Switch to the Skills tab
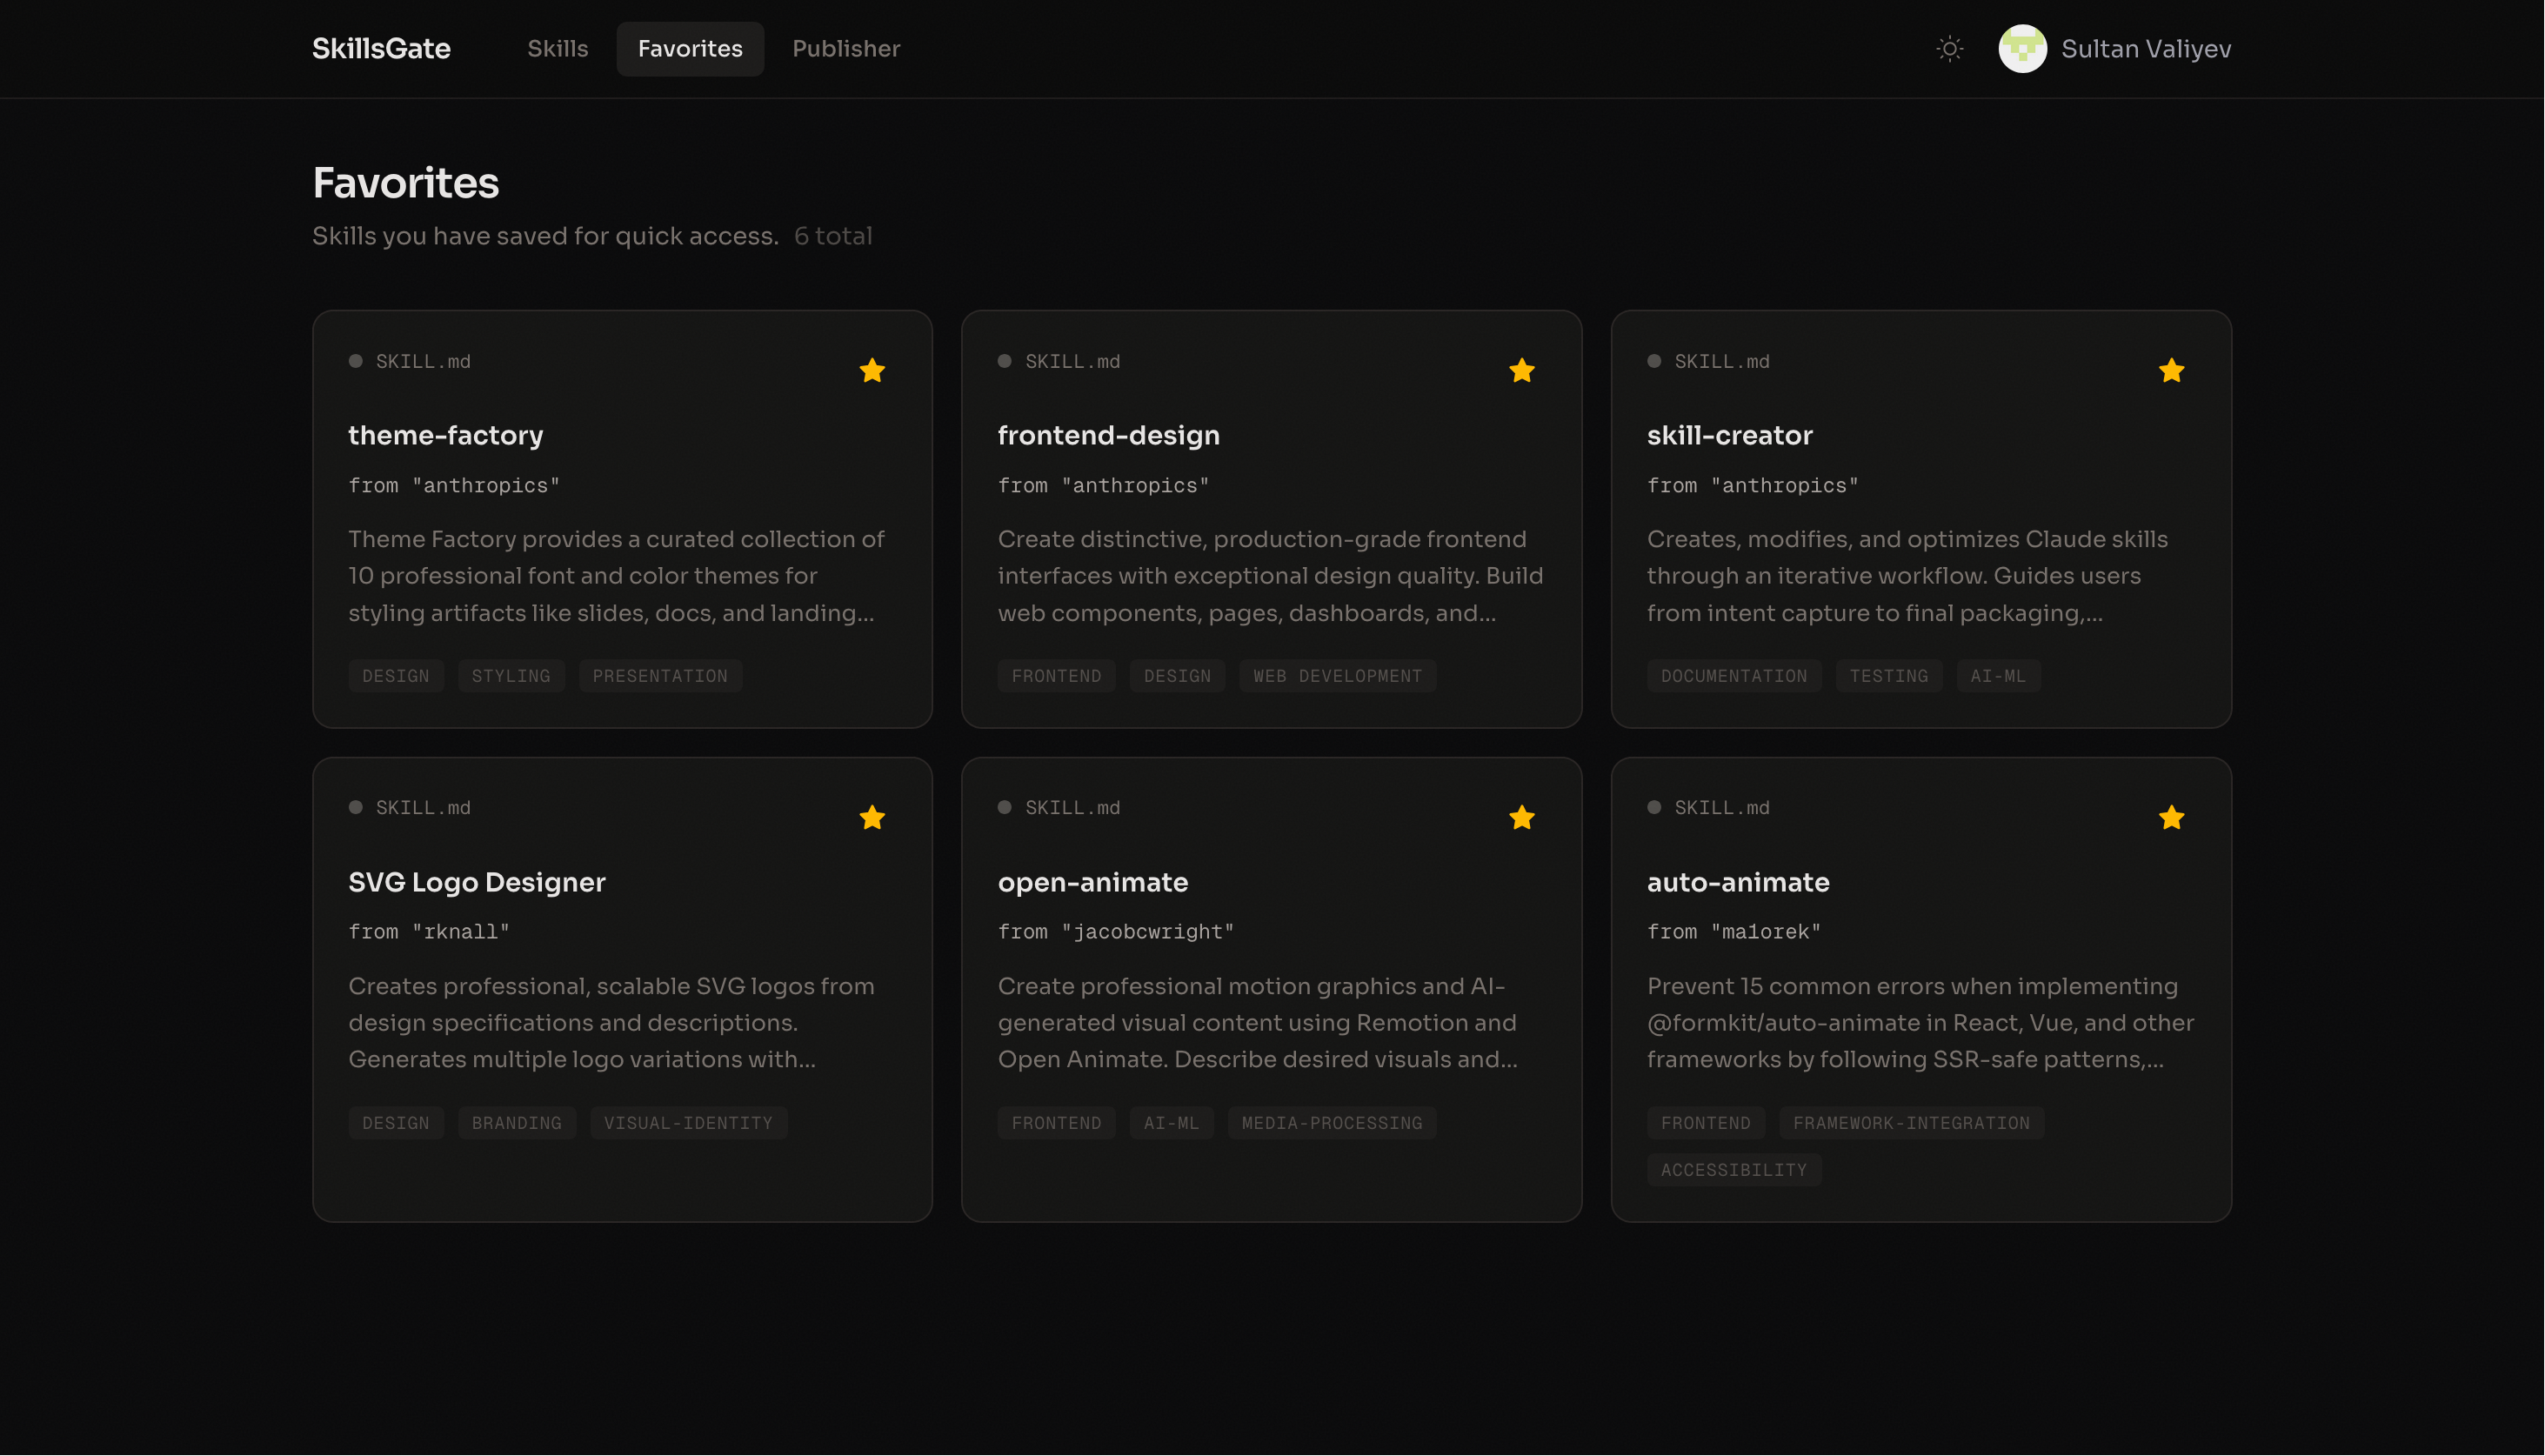Viewport: 2545px width, 1456px height. coord(557,49)
